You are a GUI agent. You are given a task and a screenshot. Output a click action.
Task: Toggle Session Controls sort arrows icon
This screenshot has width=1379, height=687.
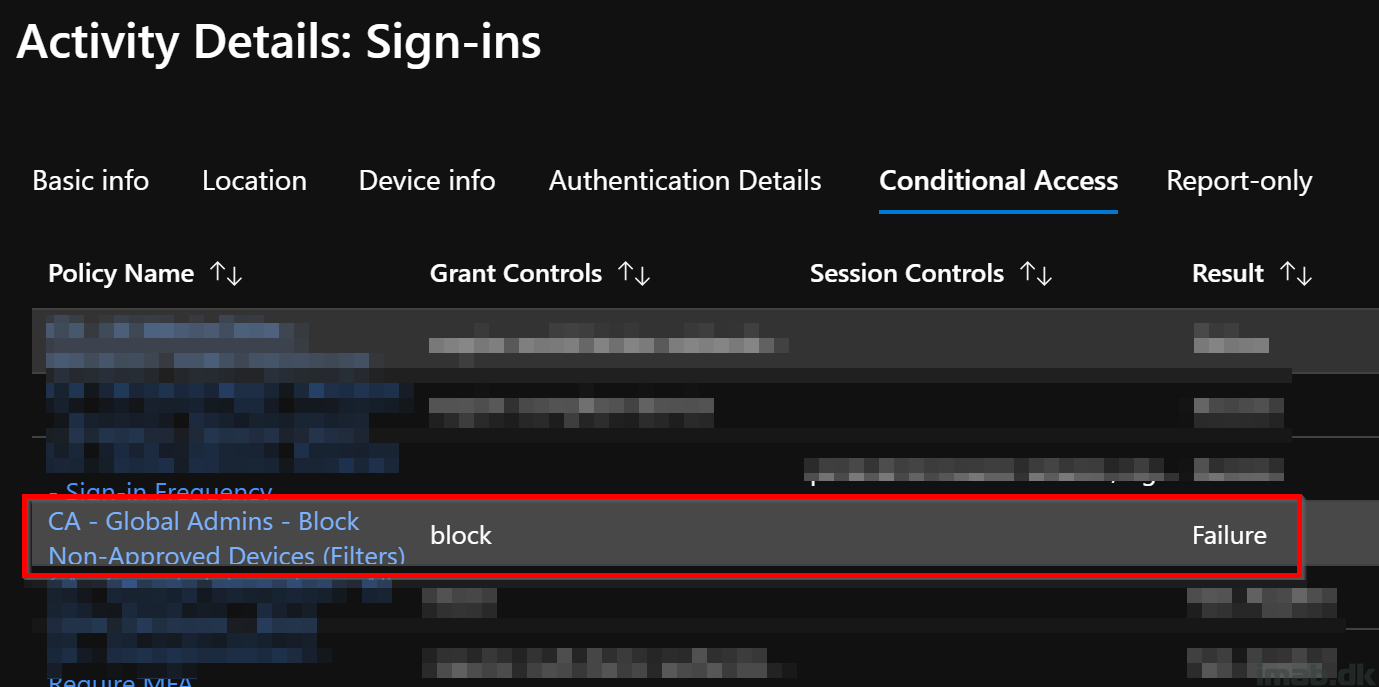pyautogui.click(x=1037, y=274)
